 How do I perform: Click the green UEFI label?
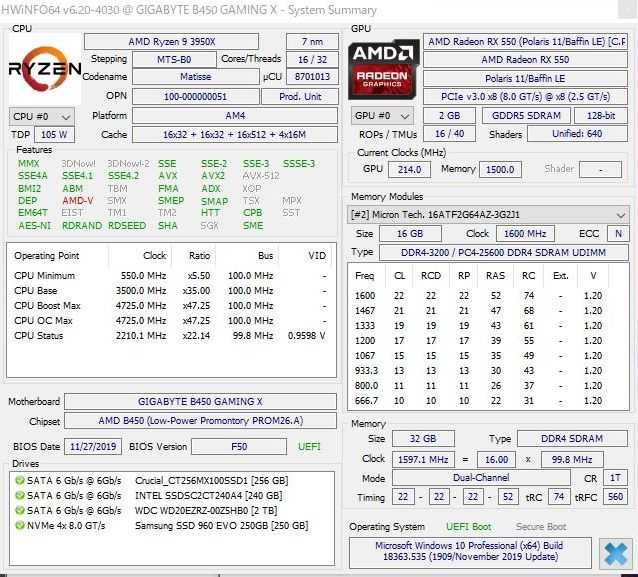(309, 447)
